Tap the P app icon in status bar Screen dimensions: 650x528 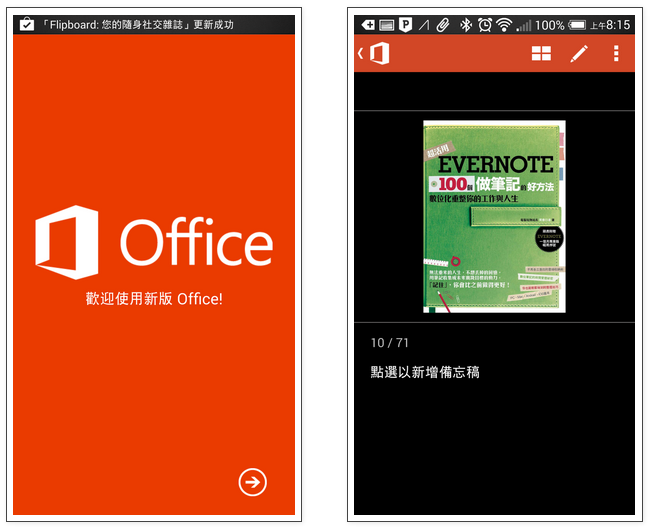pyautogui.click(x=405, y=25)
